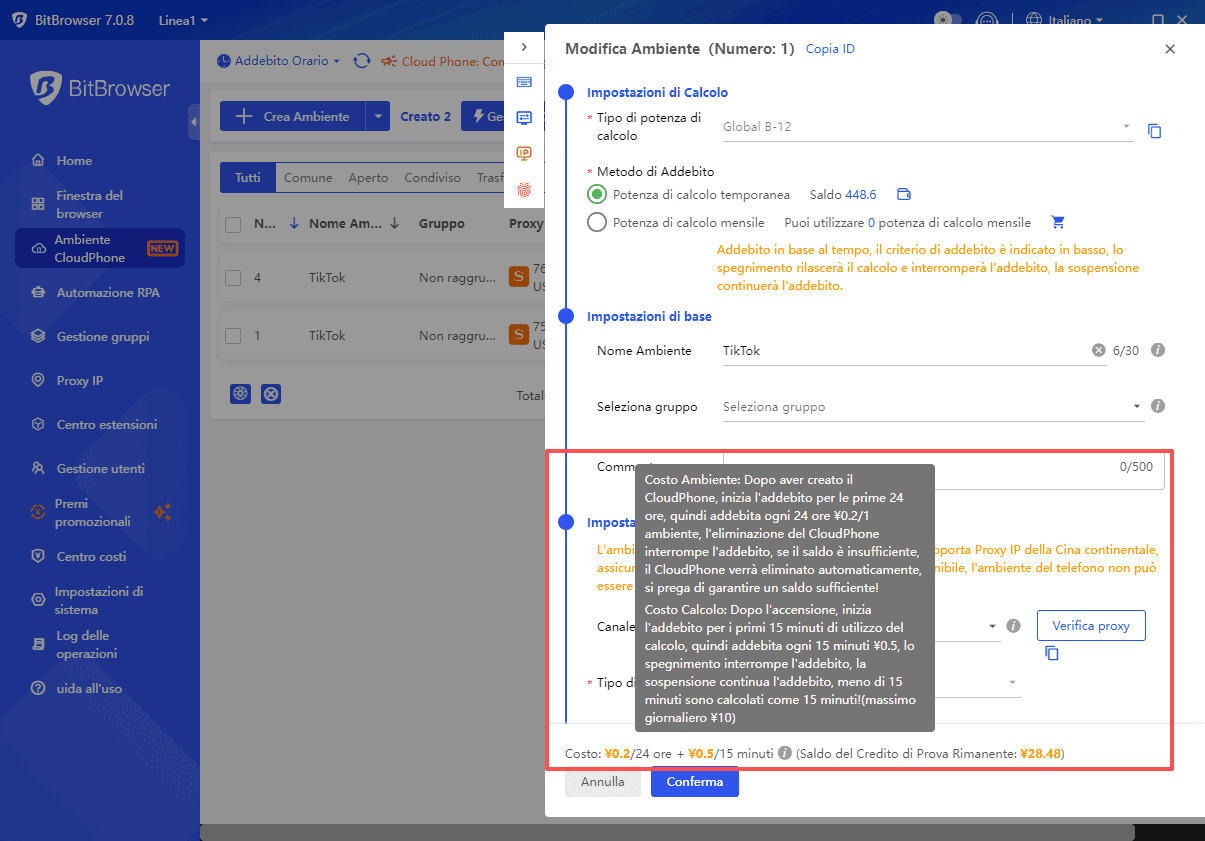
Task: Click the wallet icon next to Saldo 448.6
Action: (x=904, y=195)
